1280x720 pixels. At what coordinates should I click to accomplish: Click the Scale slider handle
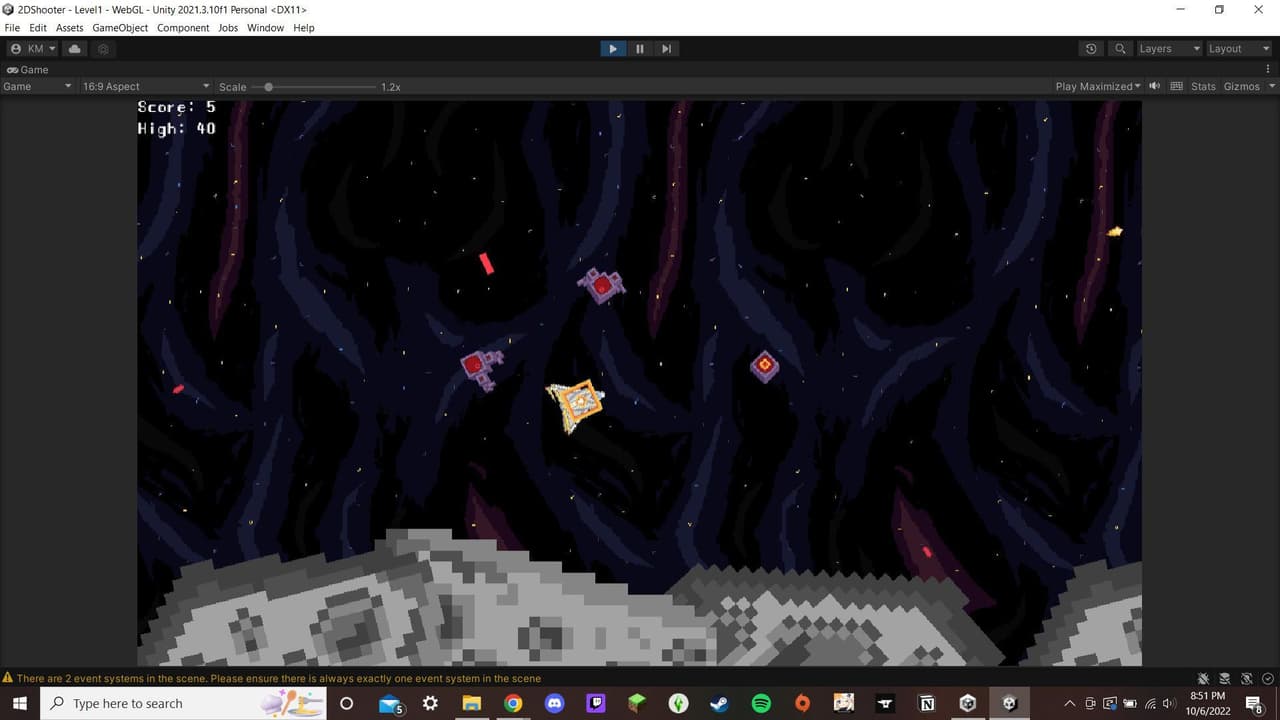pyautogui.click(x=268, y=87)
